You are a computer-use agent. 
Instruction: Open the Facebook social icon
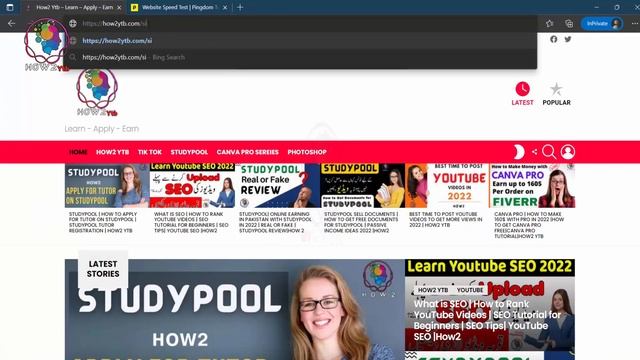(553, 39)
